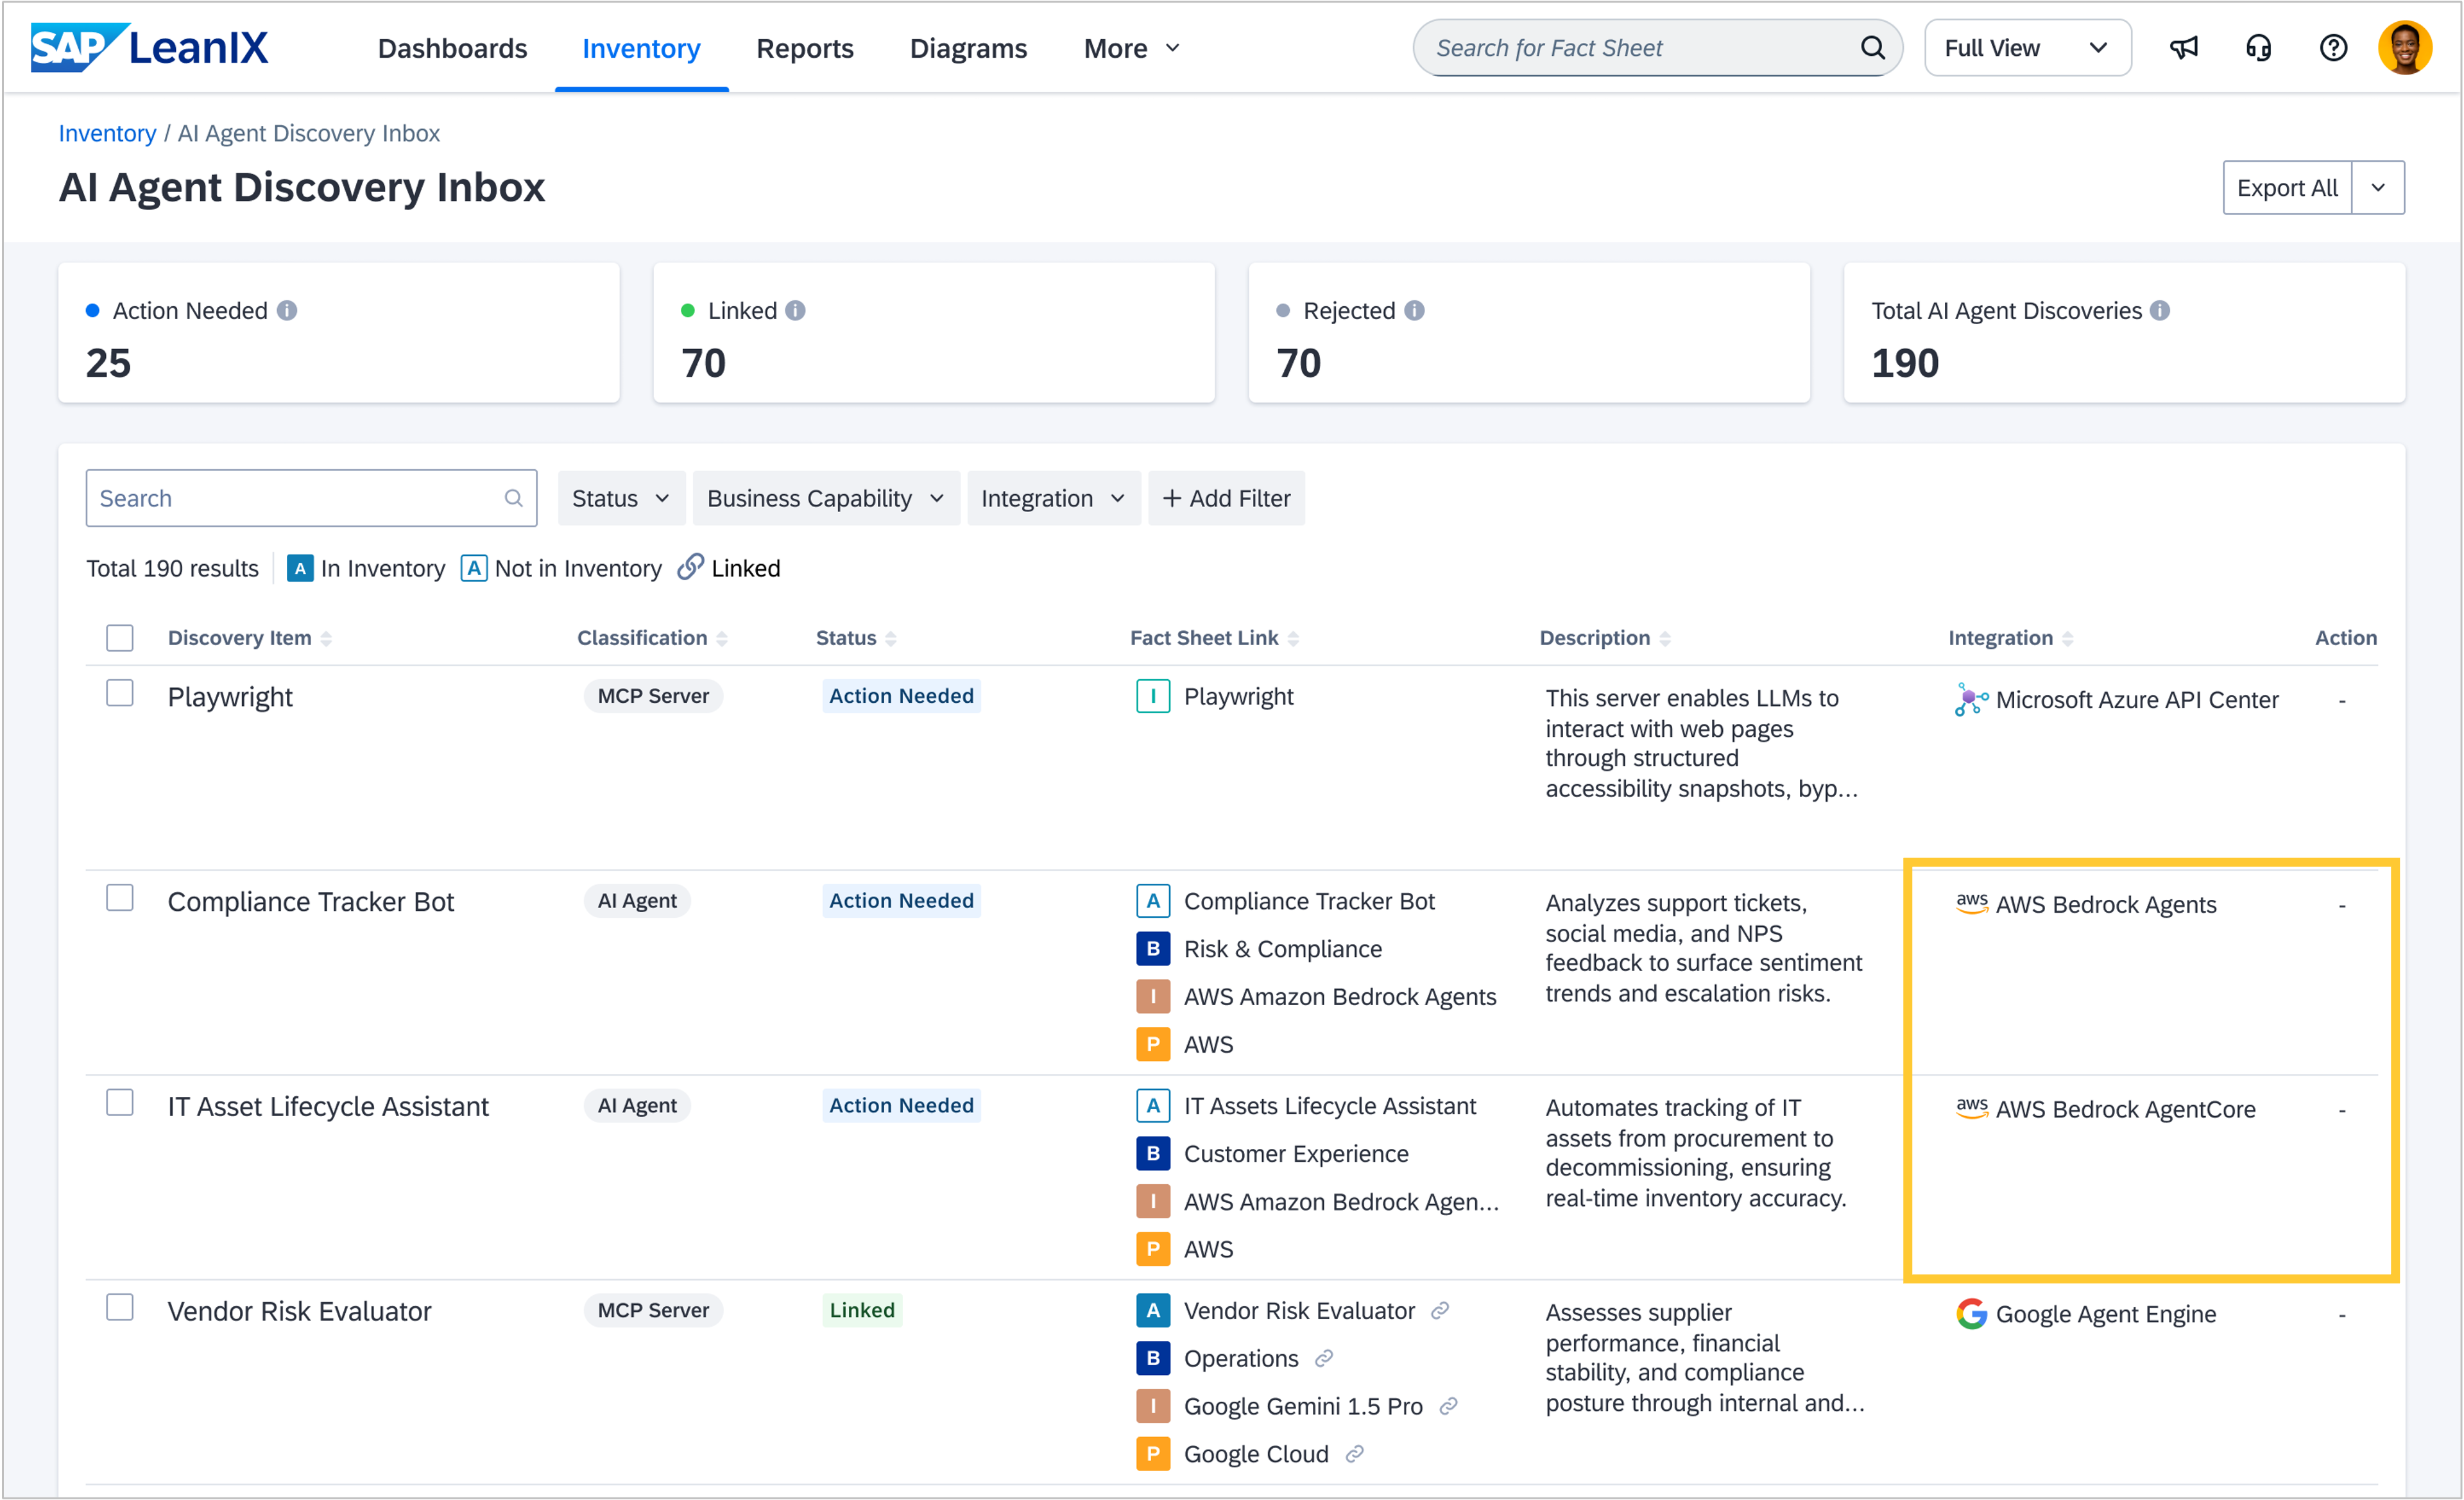Open the More navigation menu
Image resolution: width=2464 pixels, height=1500 pixels.
[x=1131, y=48]
